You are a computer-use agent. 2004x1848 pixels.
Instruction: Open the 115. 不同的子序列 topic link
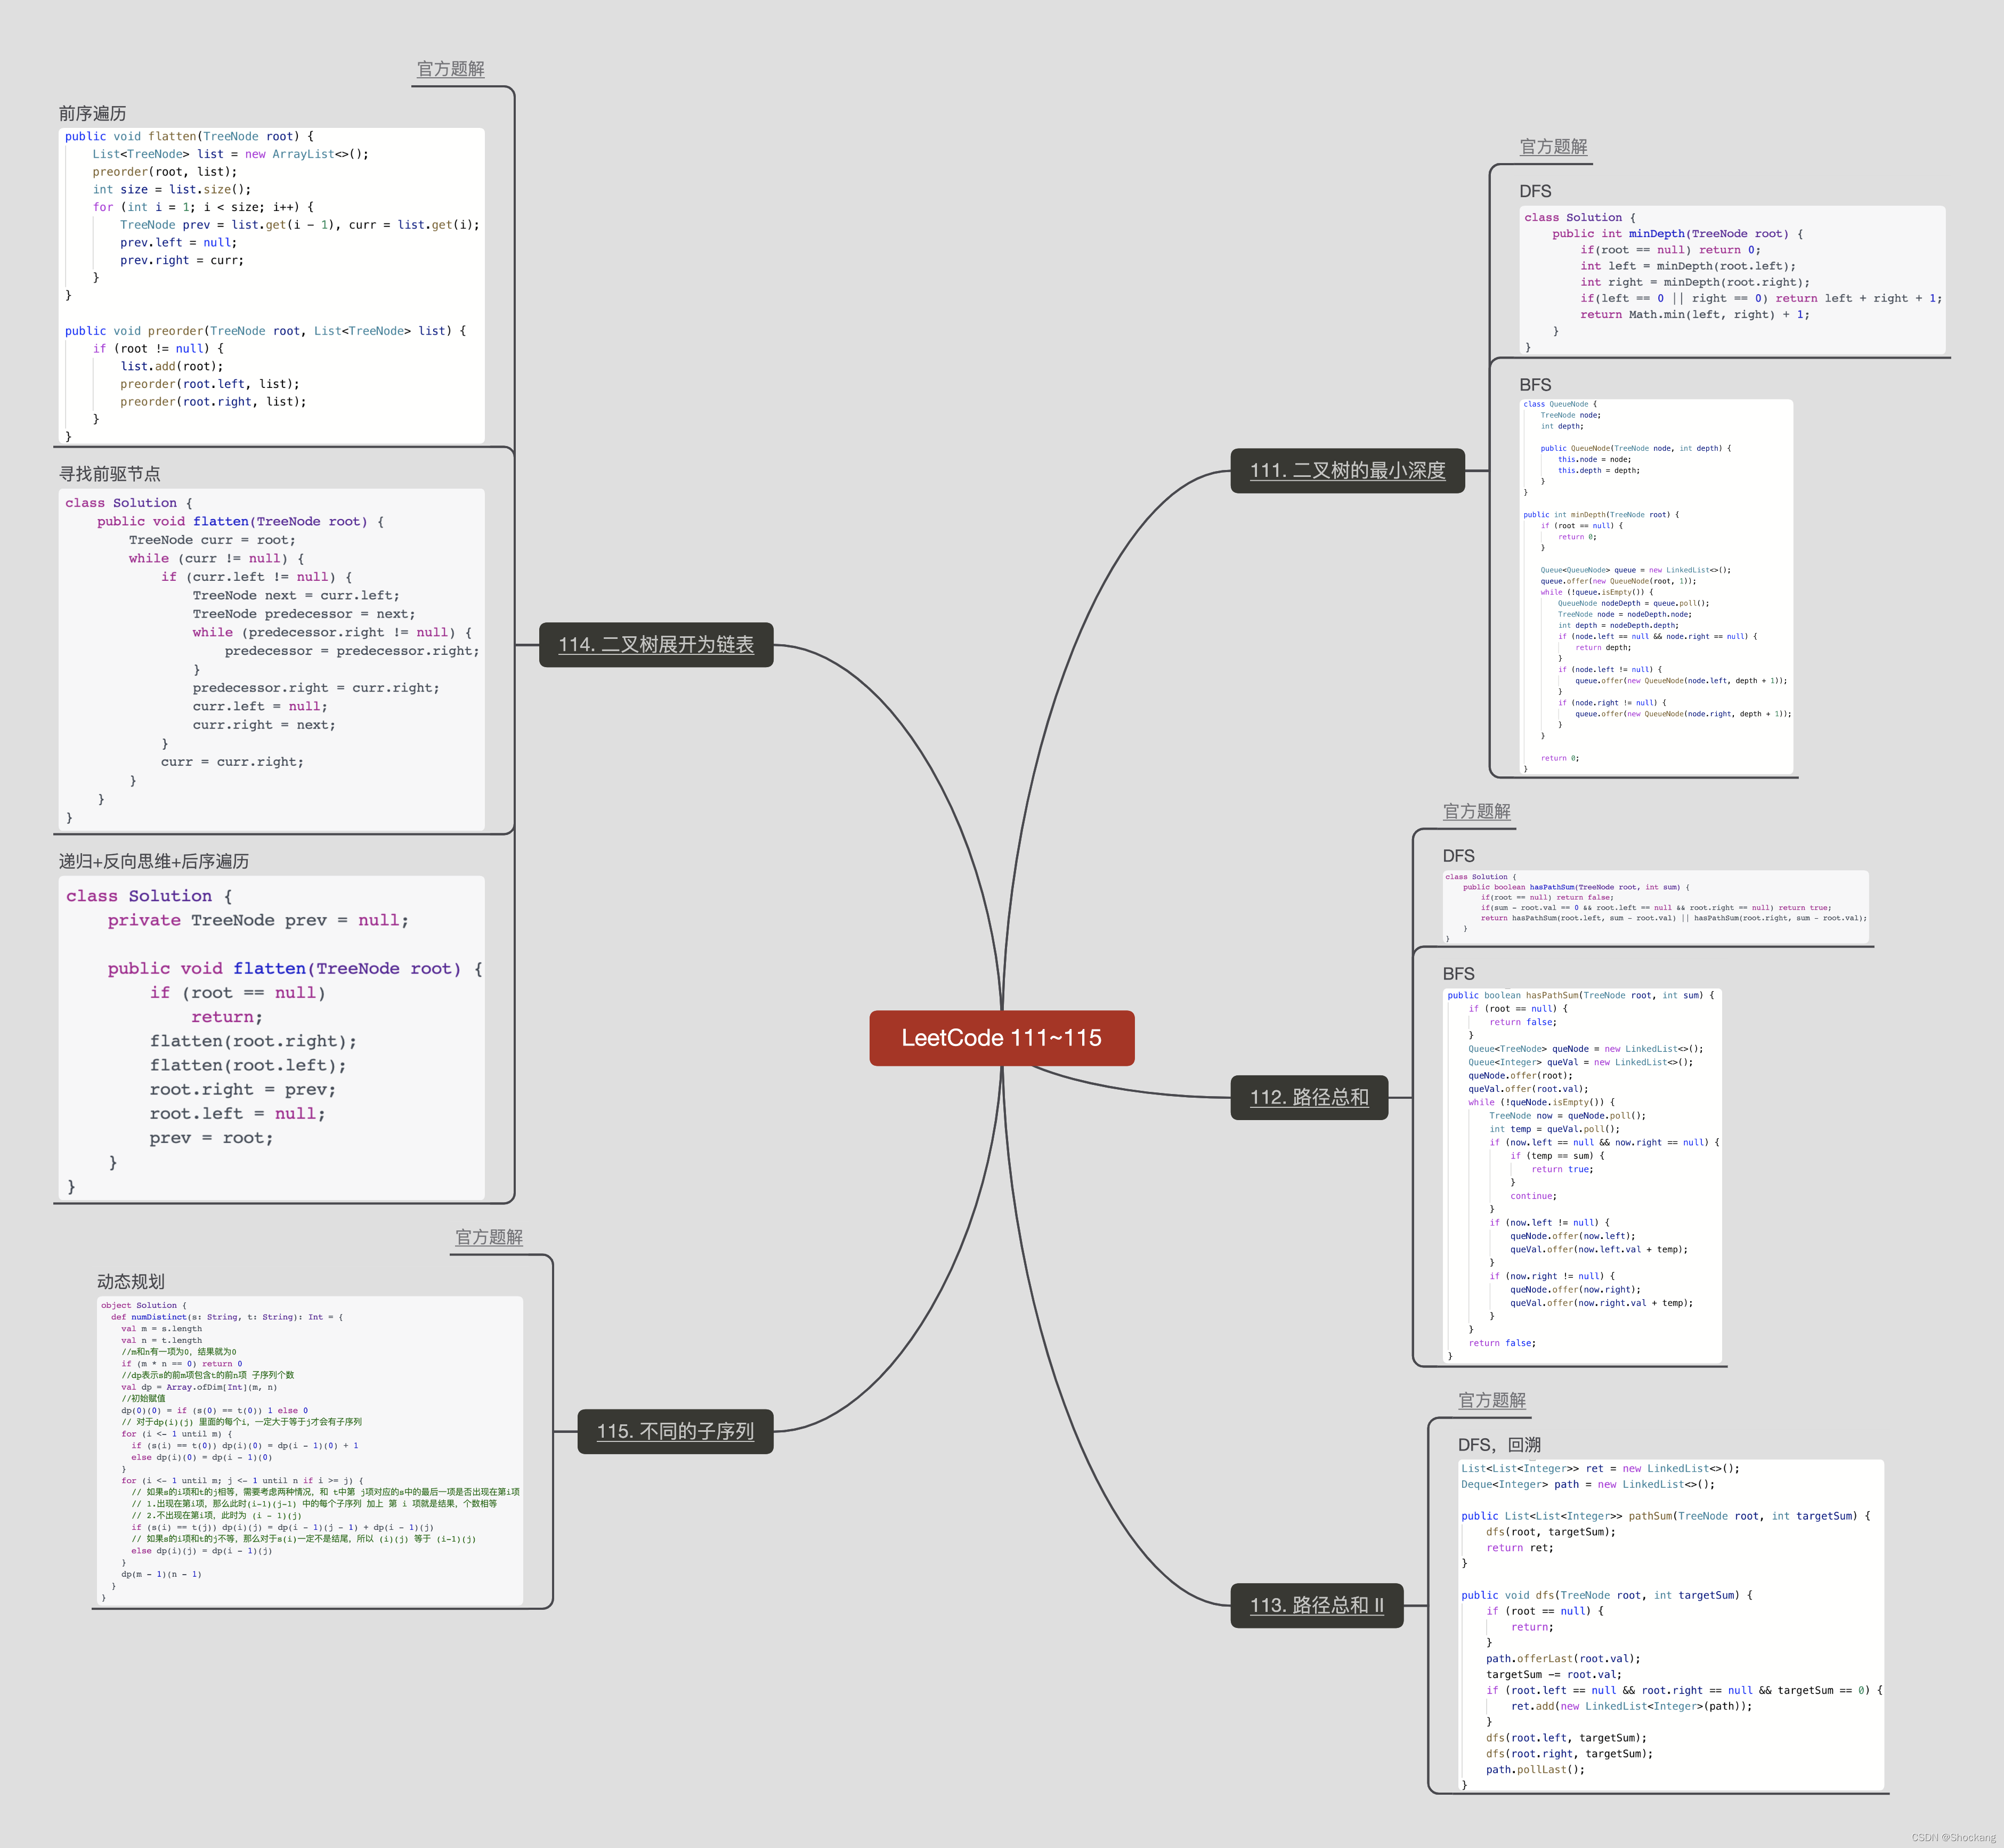pos(675,1431)
